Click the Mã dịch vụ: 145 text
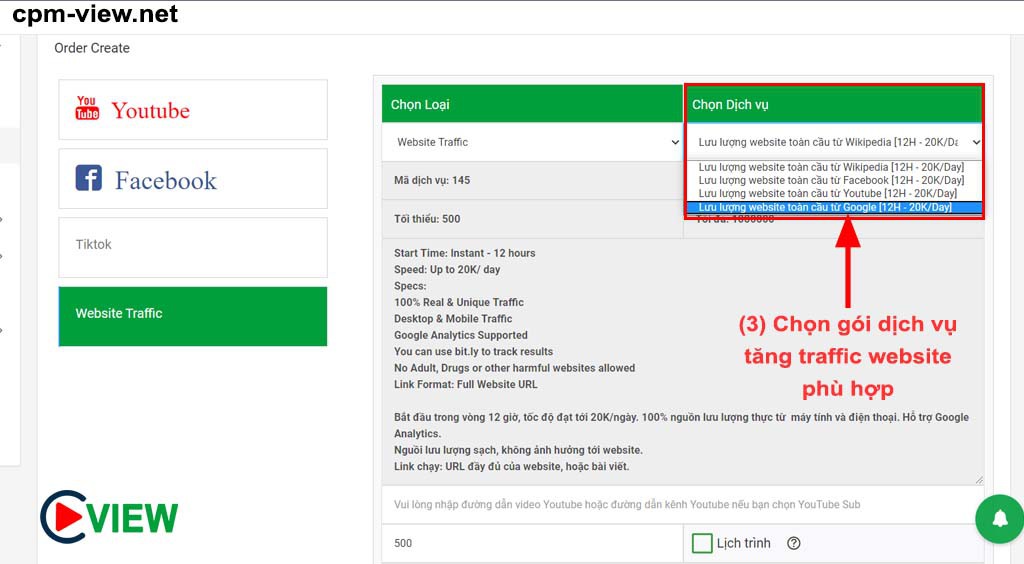The image size is (1024, 564). tap(432, 180)
